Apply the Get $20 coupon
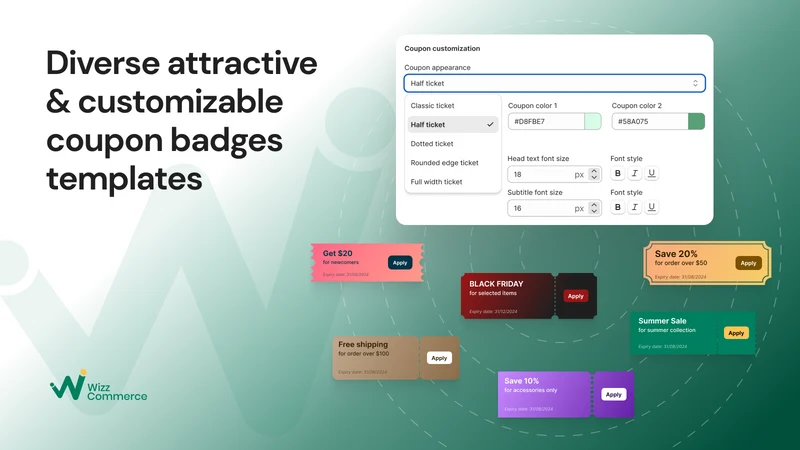The height and width of the screenshot is (450, 800). tap(400, 263)
